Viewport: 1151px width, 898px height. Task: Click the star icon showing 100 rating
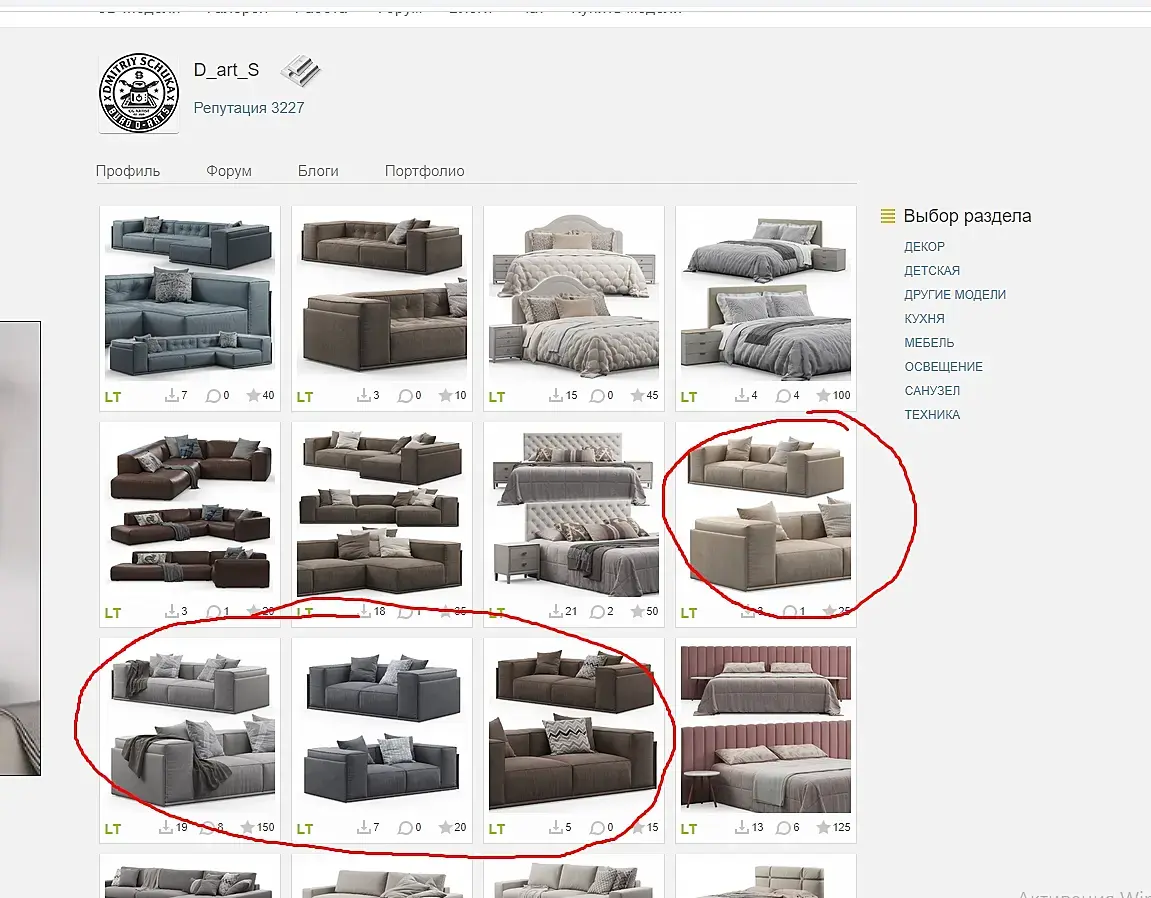pos(824,395)
